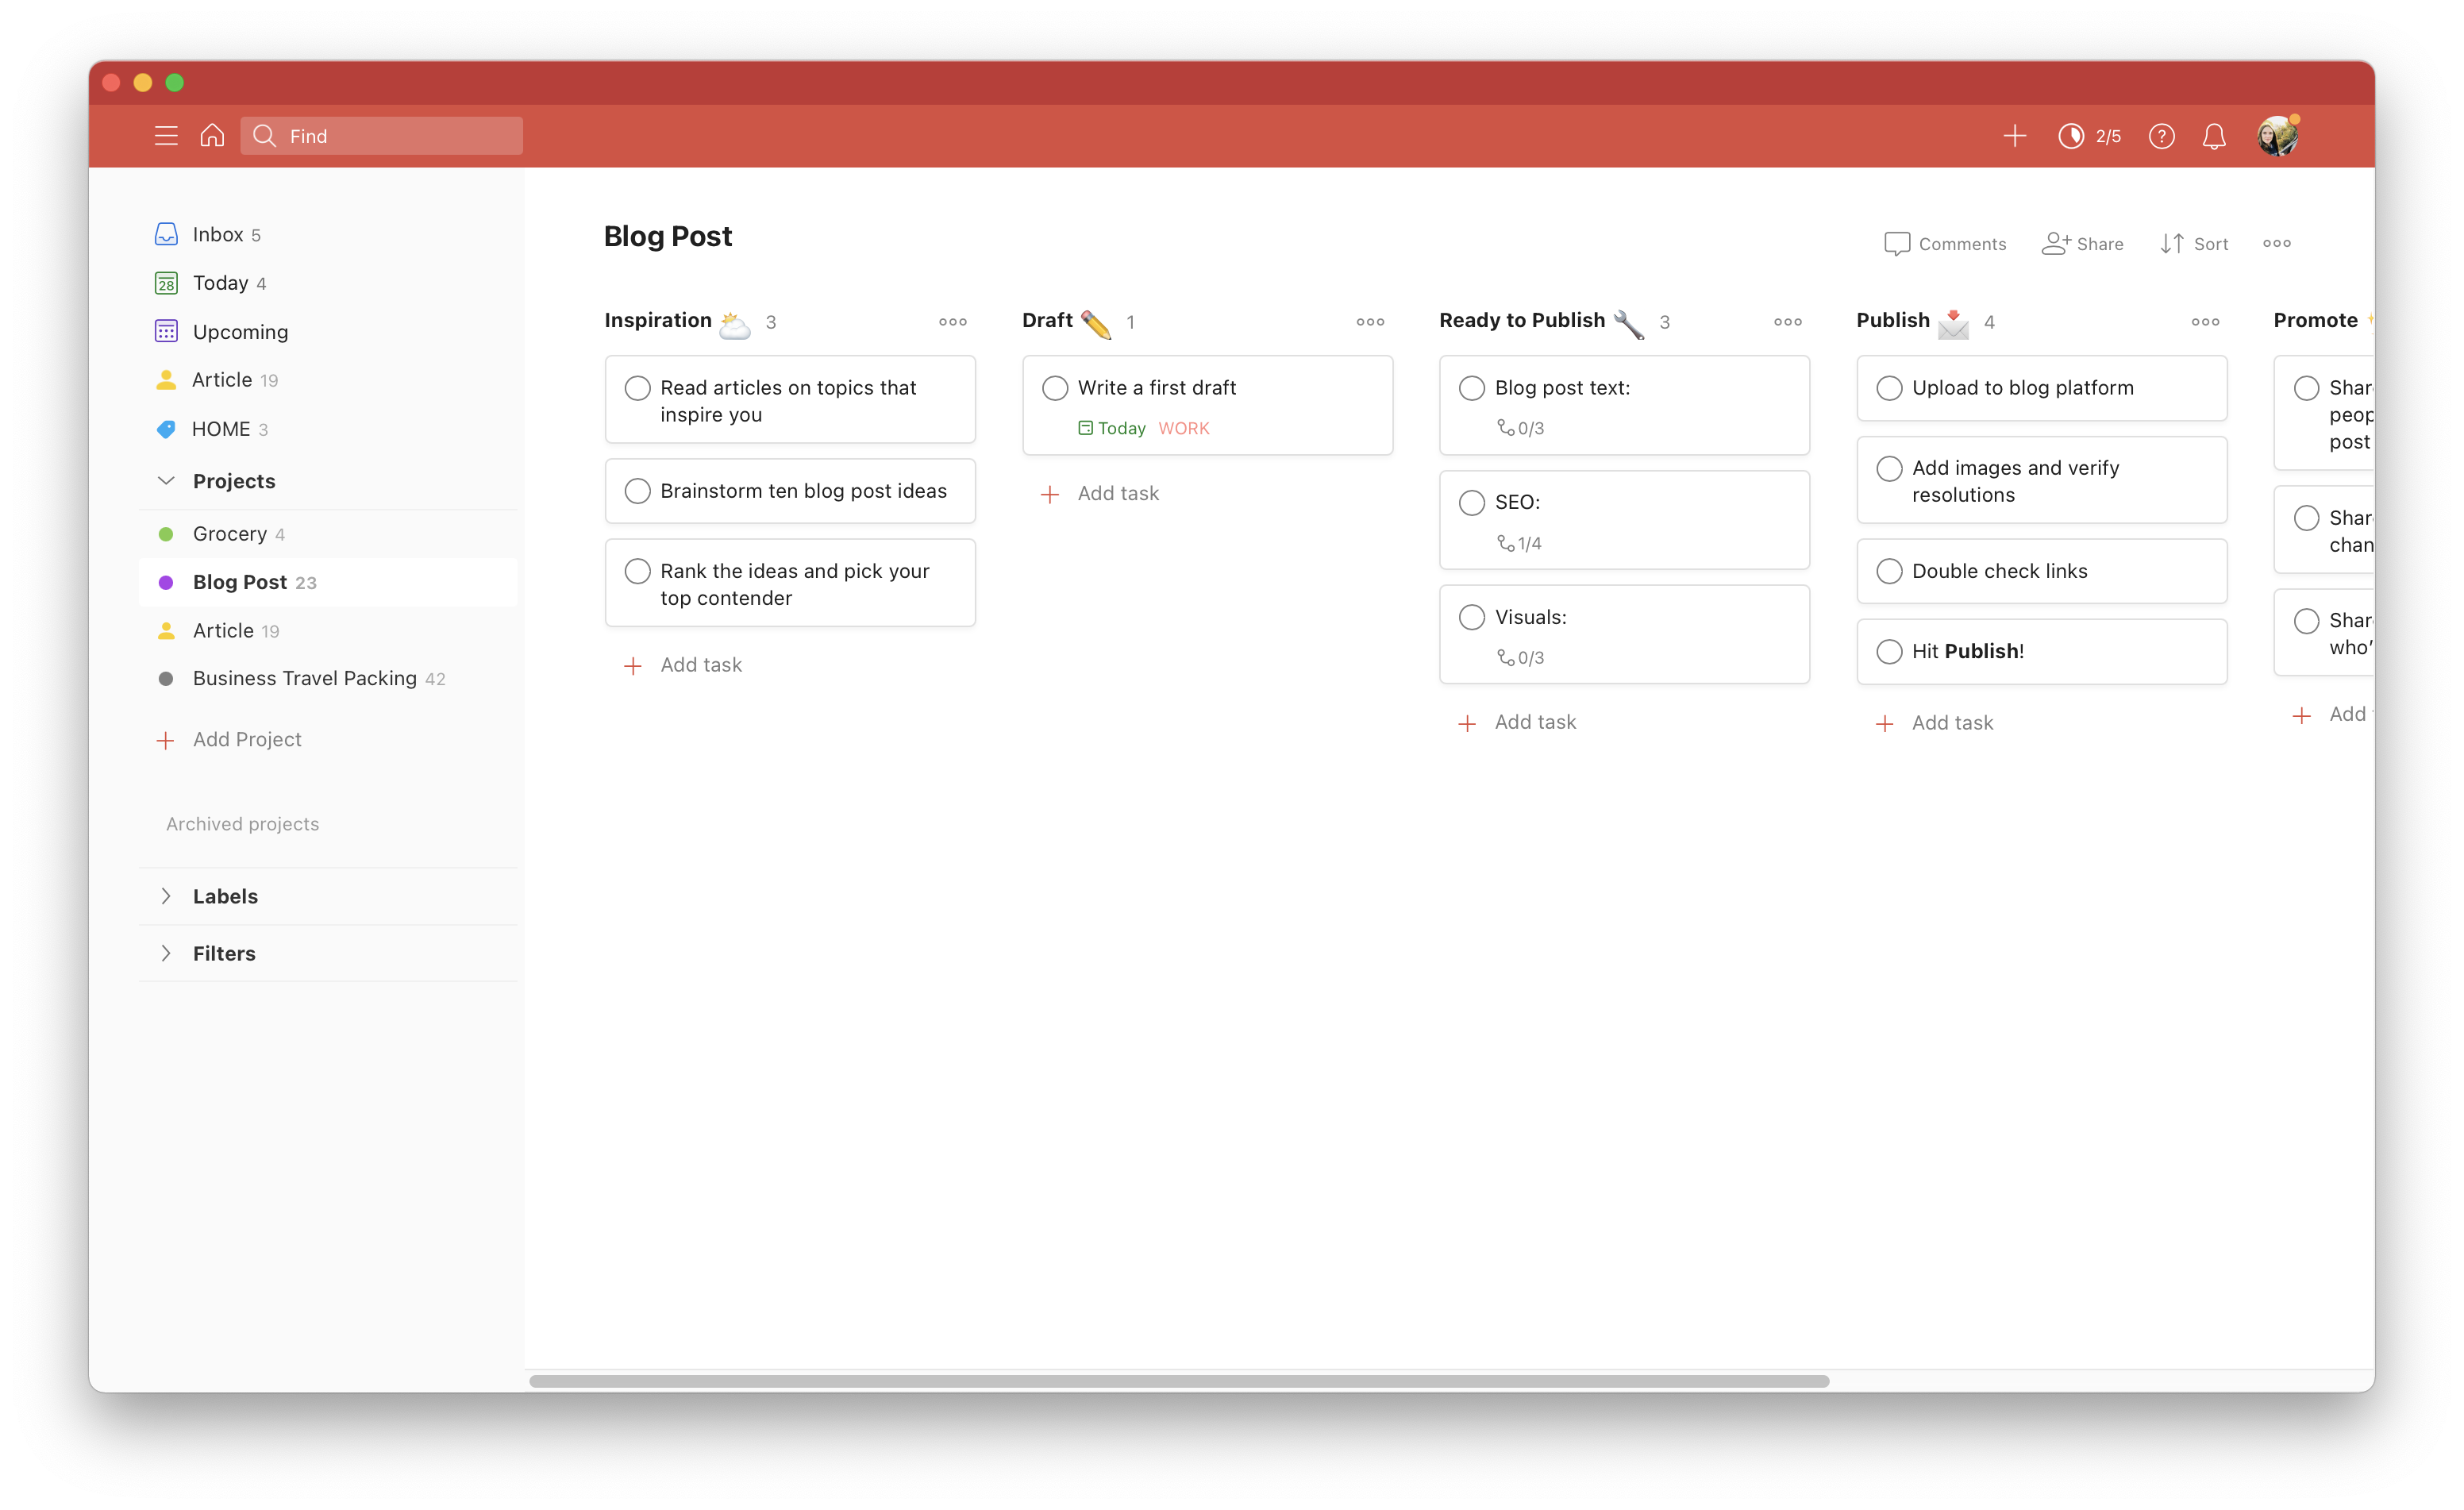Click the horizontal board scrollbar
The height and width of the screenshot is (1510, 2464).
pyautogui.click(x=1178, y=1381)
